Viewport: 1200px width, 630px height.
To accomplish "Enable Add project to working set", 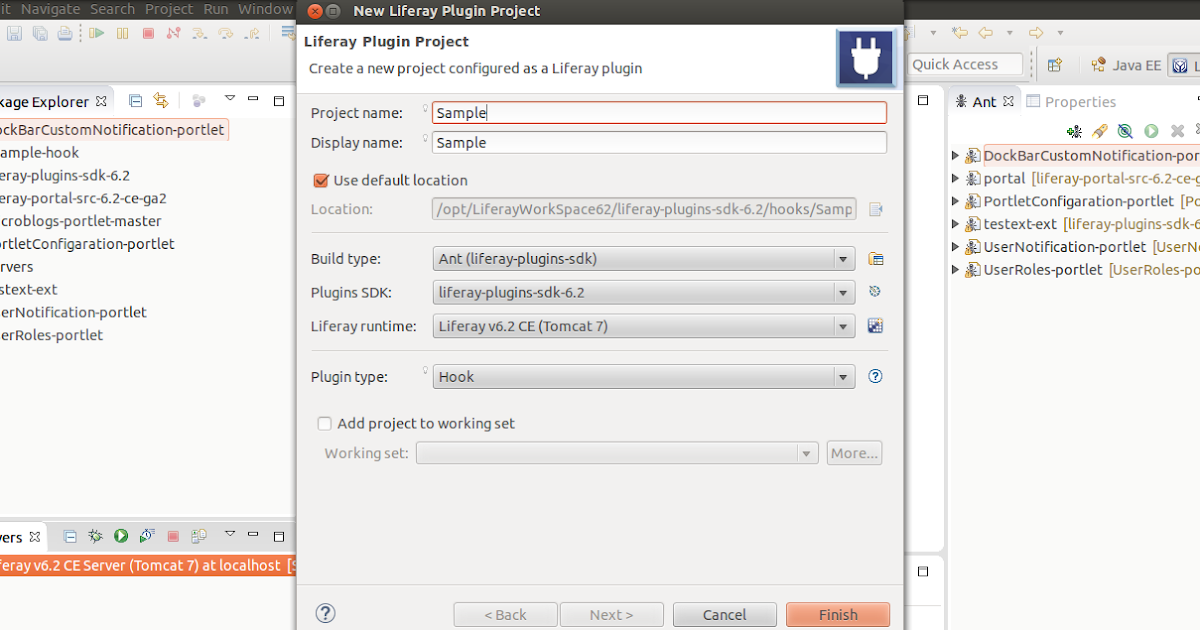I will click(x=324, y=423).
